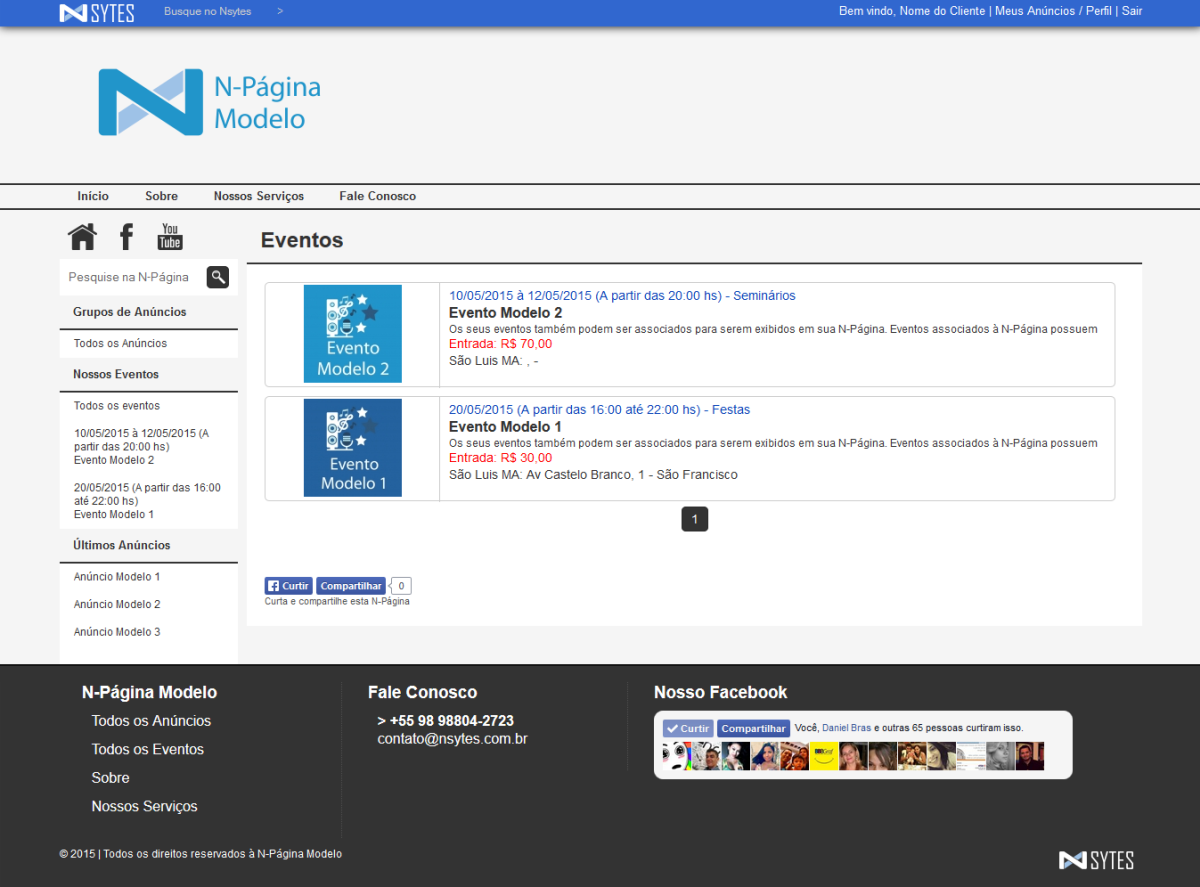Click the search magnifier button
The image size is (1200, 887).
(217, 277)
